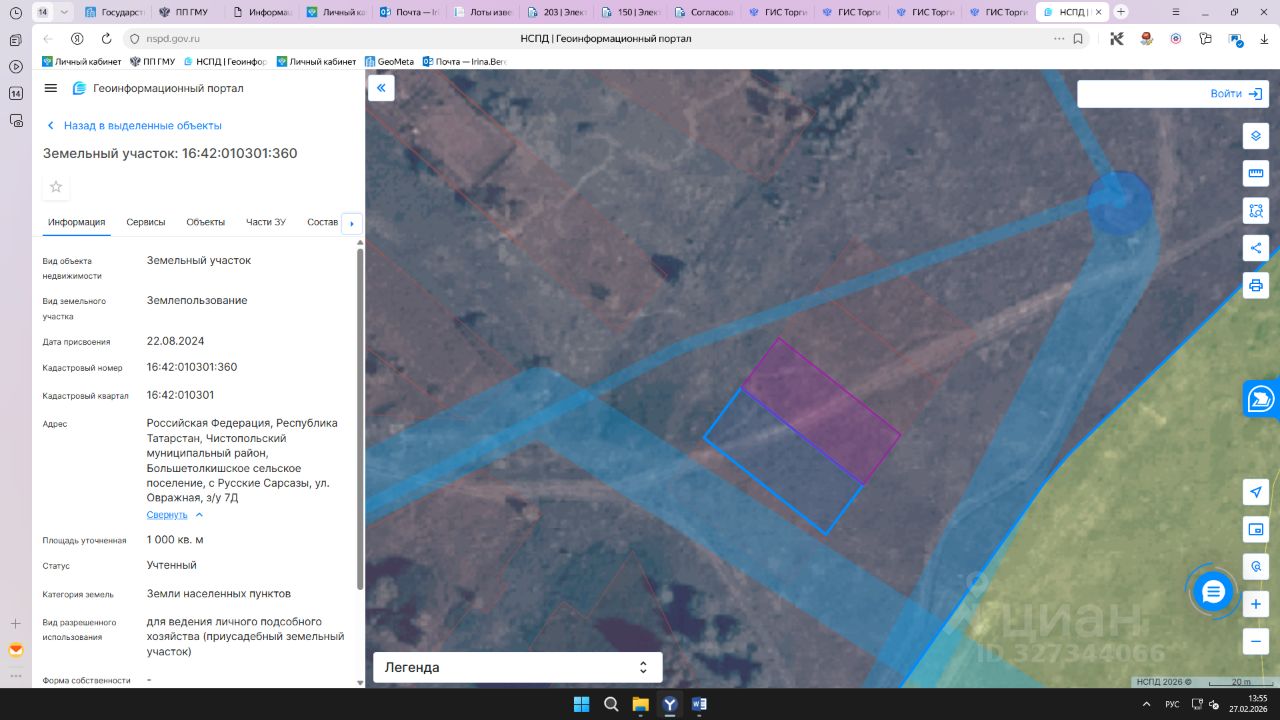The height and width of the screenshot is (720, 1280).
Task: Bookmark this page in address bar
Action: (1078, 39)
